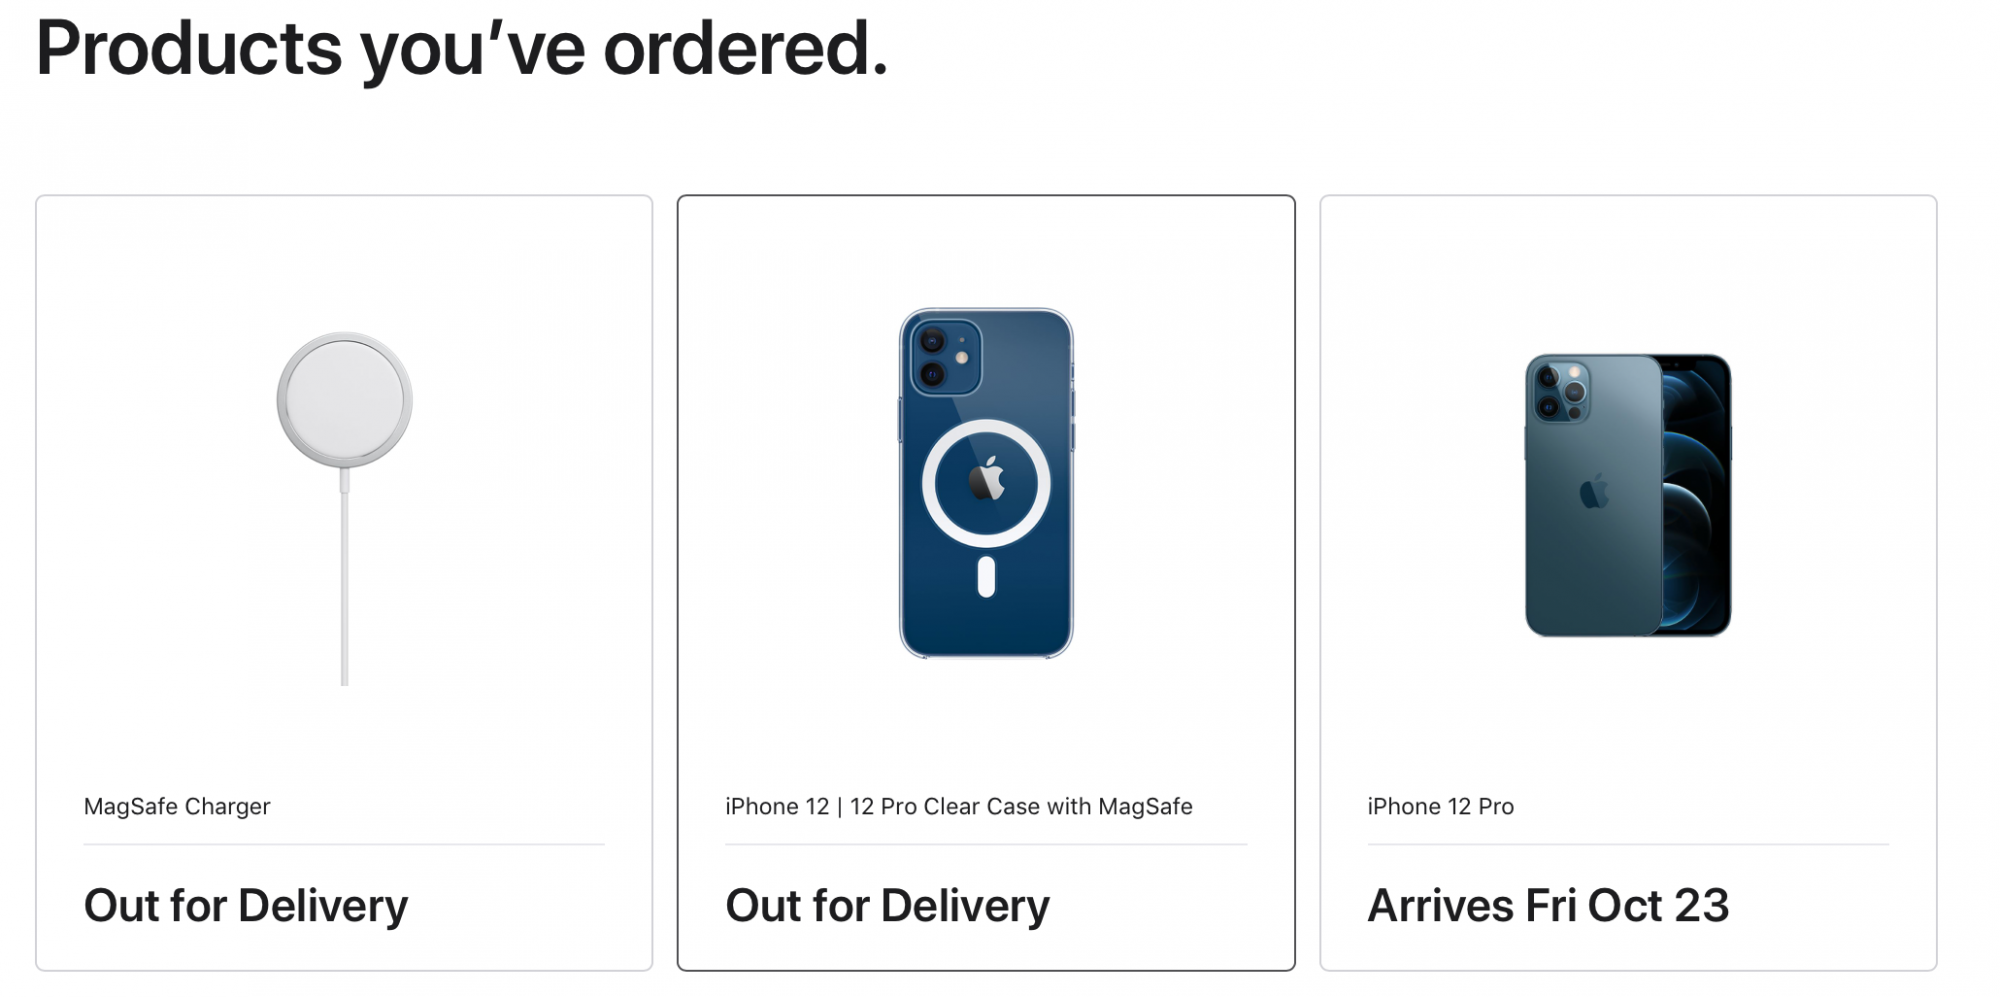Click the Apple logo on the iPhone 12 Pro back
Viewport: 2000px width, 997px height.
(x=1594, y=491)
